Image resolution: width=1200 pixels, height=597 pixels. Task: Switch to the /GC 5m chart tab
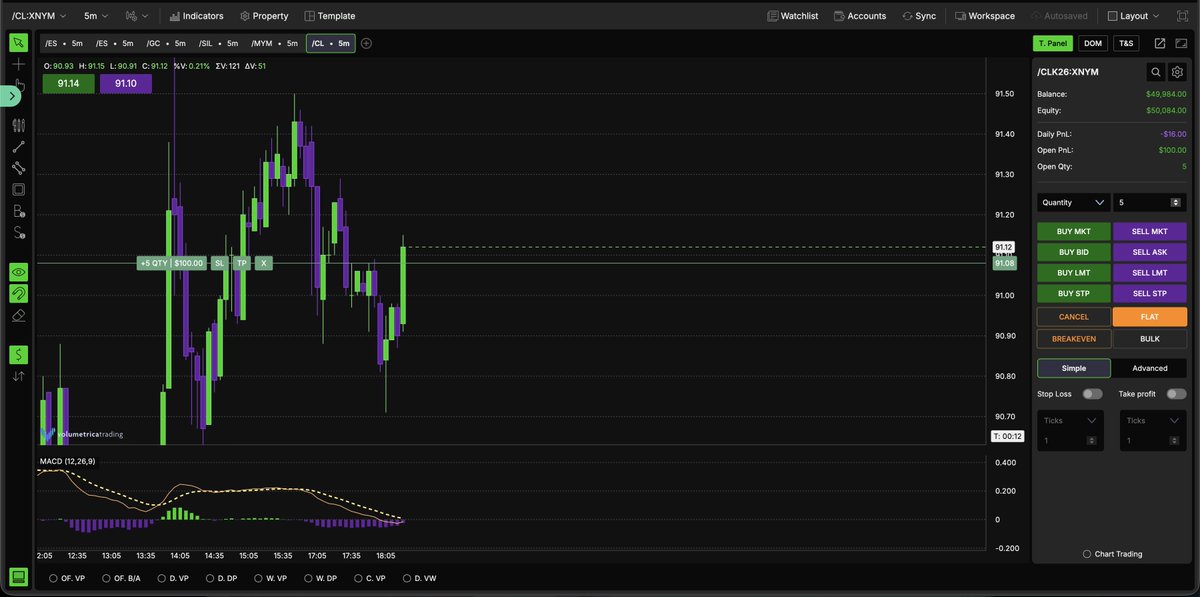click(166, 43)
